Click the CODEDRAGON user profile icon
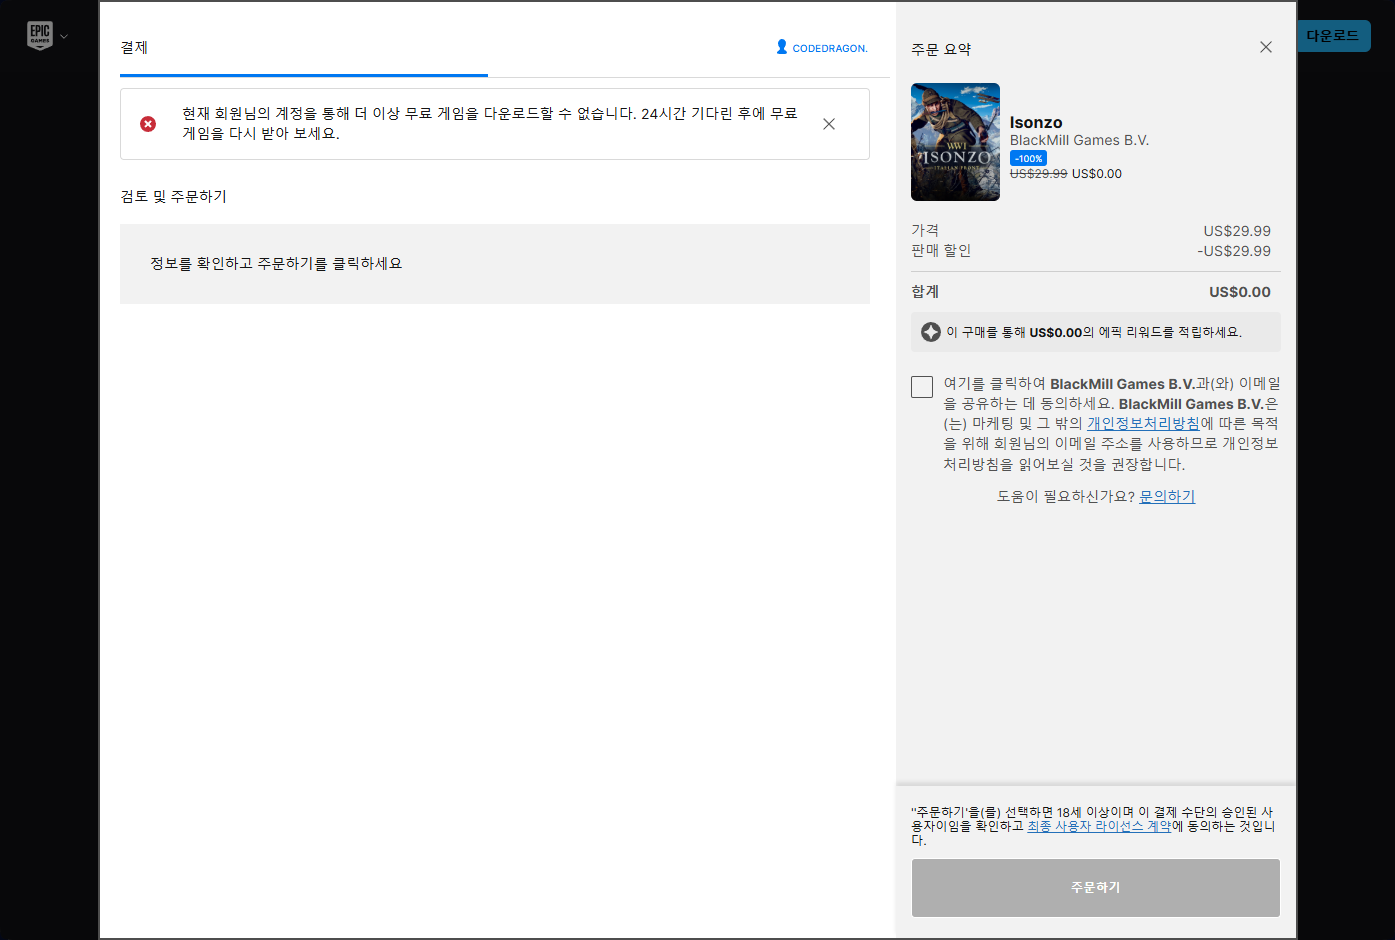This screenshot has height=940, width=1395. 782,47
